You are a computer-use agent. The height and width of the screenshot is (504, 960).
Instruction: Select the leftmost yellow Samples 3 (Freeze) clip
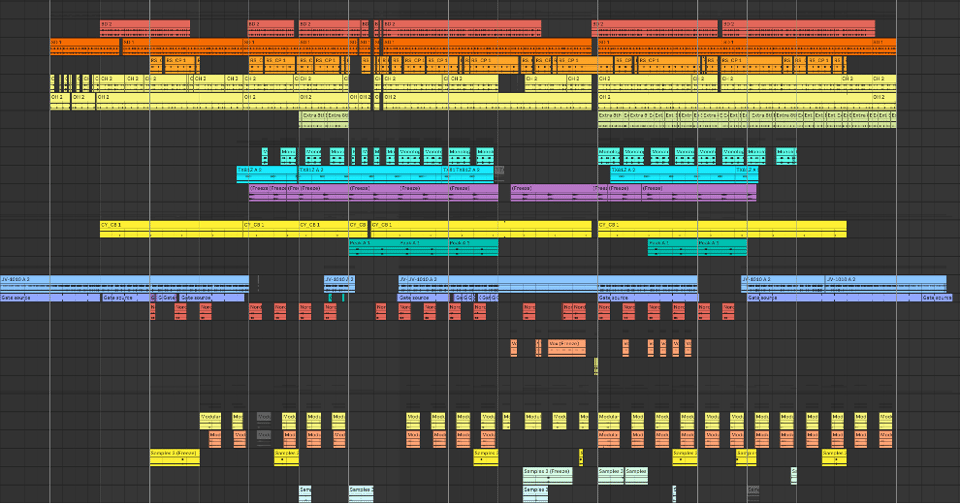tap(174, 454)
